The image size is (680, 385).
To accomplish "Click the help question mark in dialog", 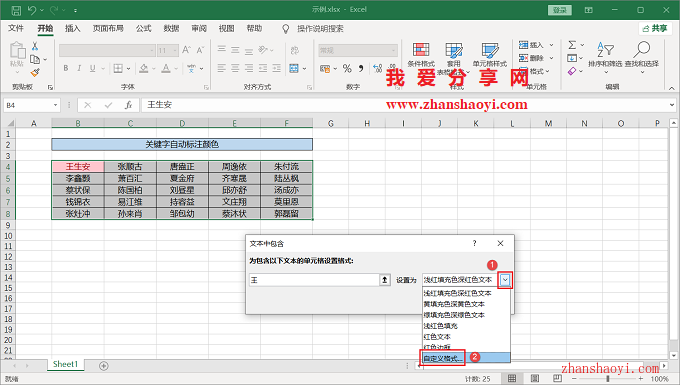I will (x=474, y=243).
